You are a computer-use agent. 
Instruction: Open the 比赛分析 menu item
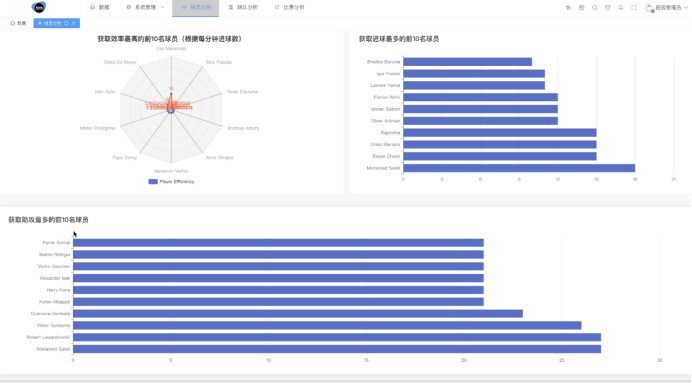tap(290, 8)
